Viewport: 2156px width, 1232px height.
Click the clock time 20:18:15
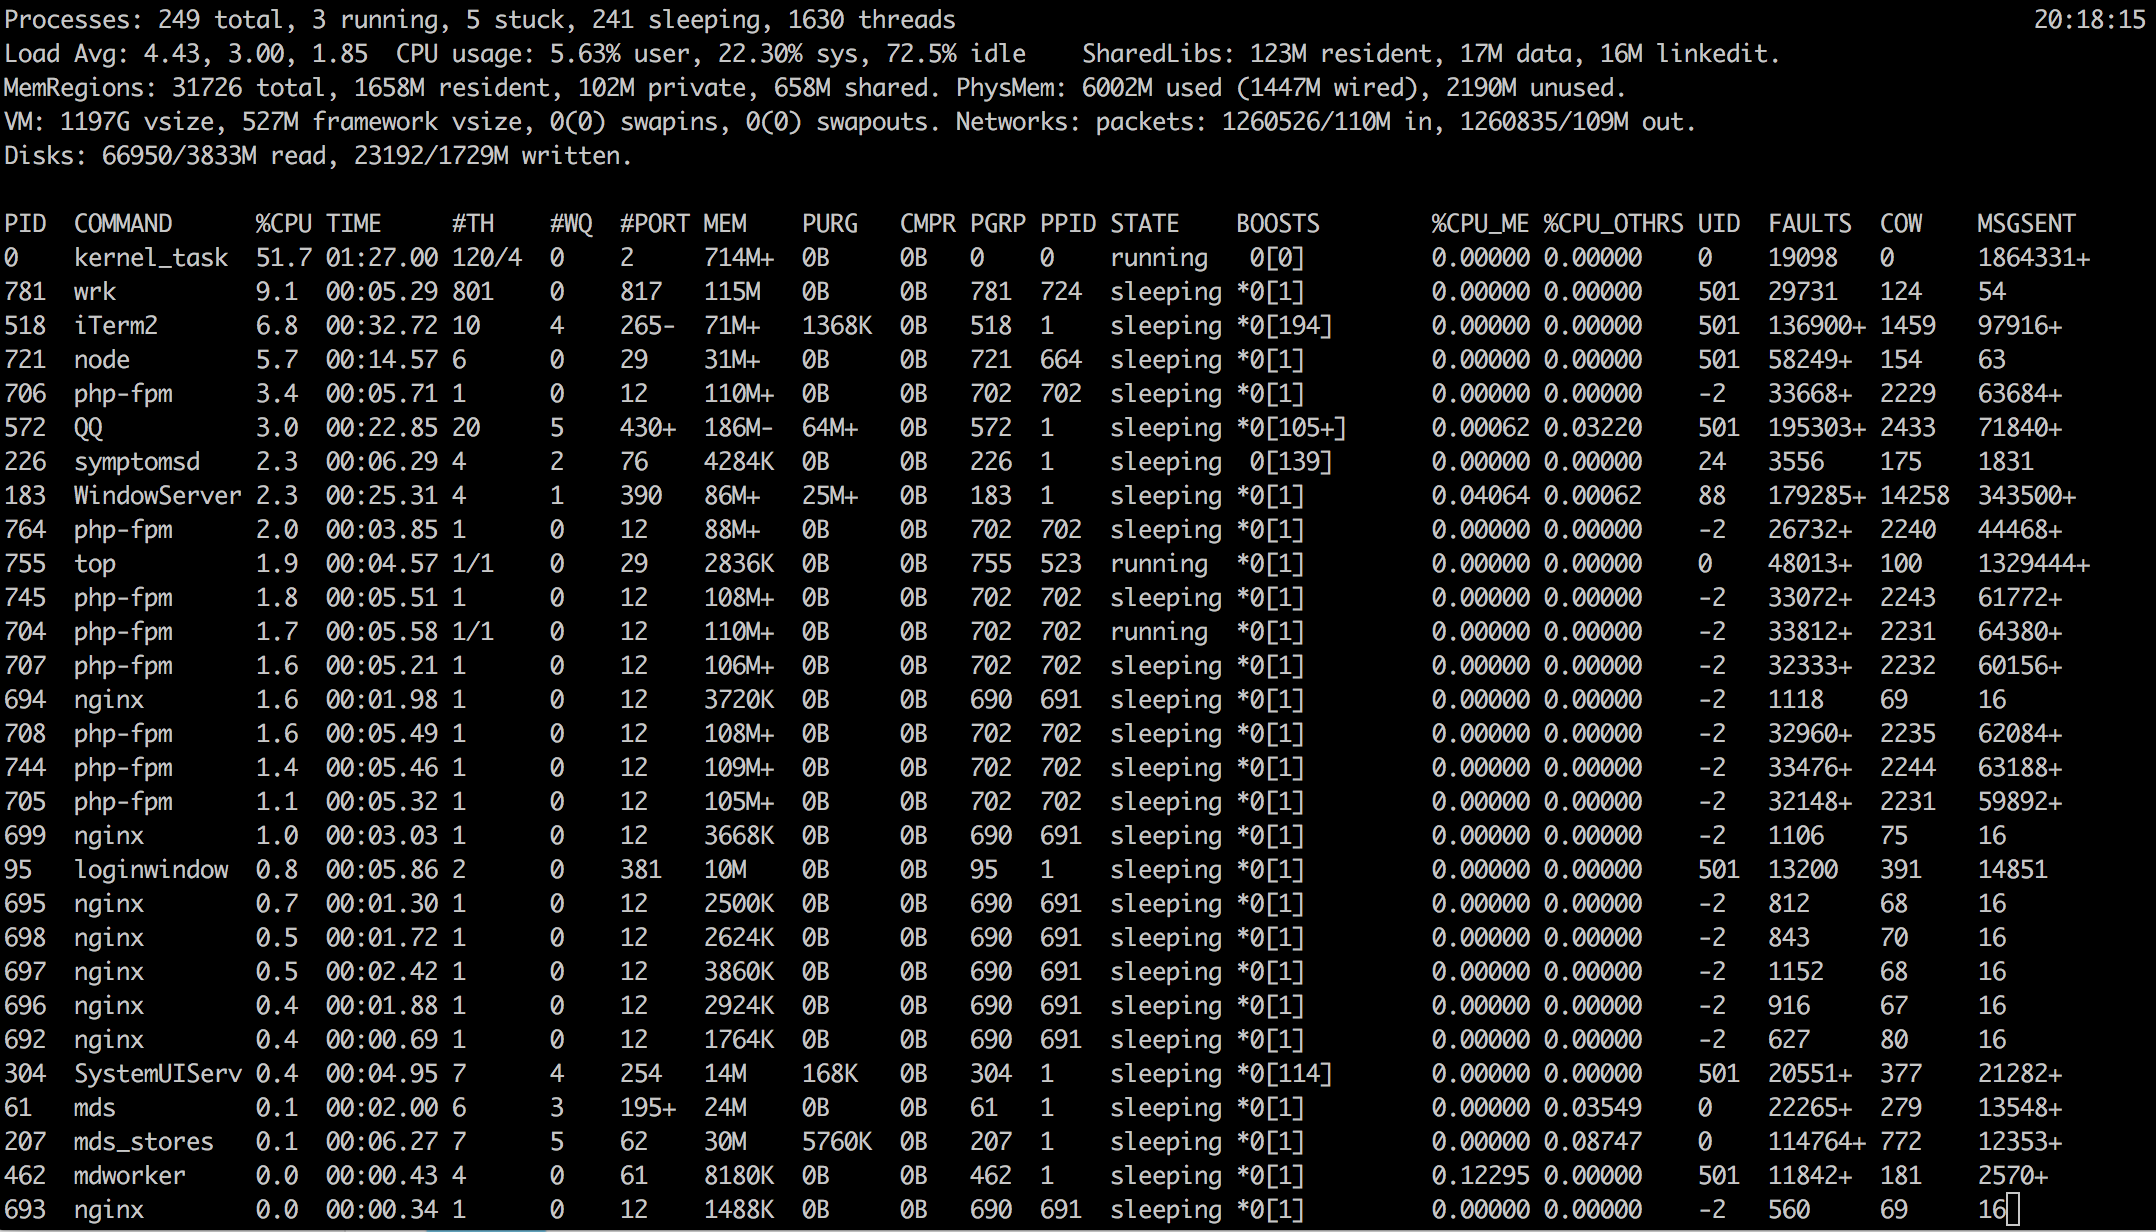coord(2089,20)
